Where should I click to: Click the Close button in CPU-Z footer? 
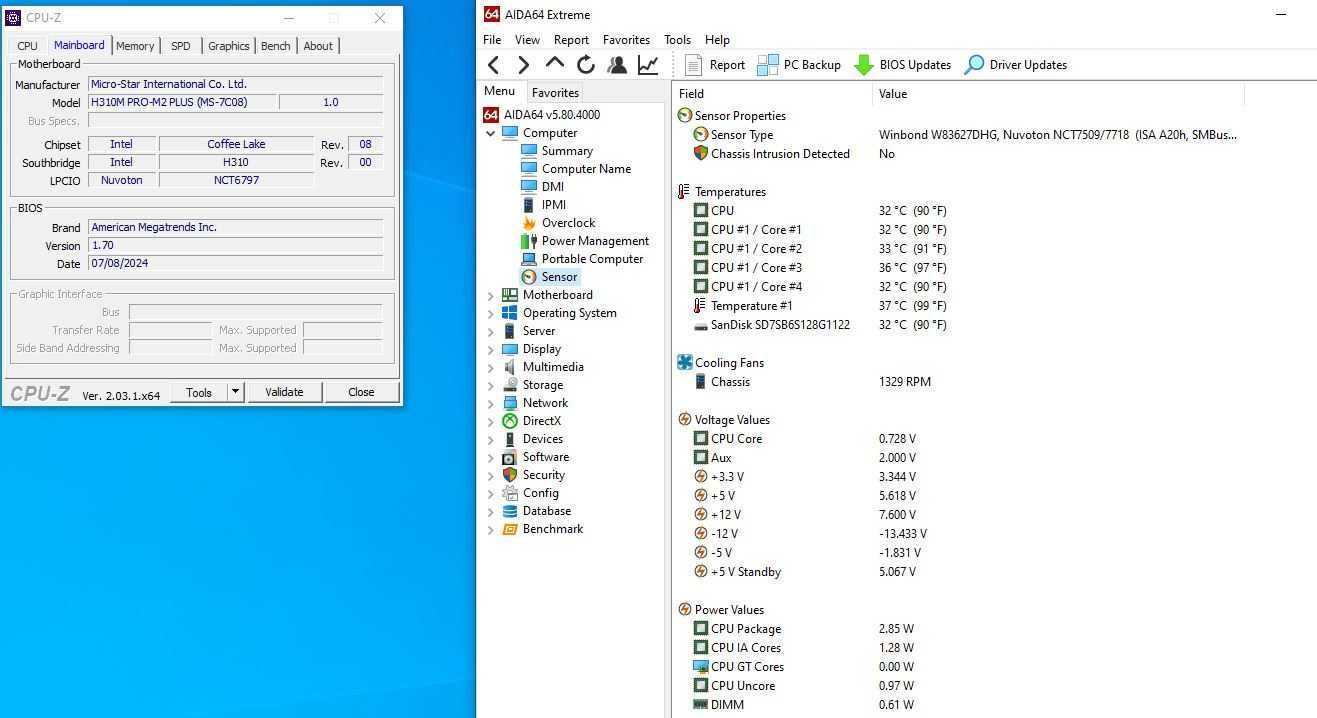coord(361,393)
